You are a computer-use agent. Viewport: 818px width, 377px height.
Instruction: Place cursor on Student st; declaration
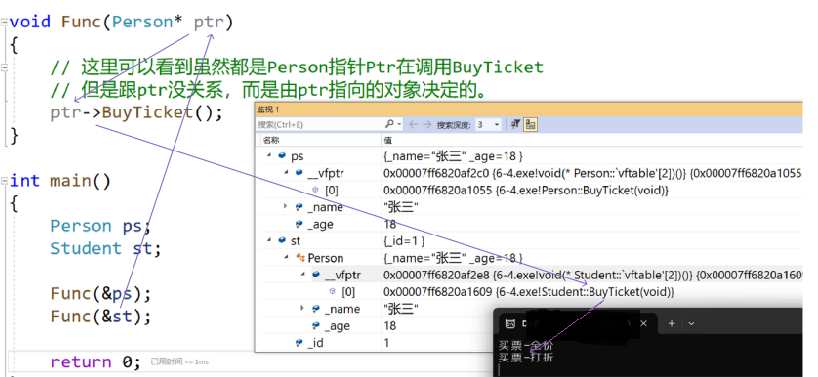[x=106, y=248]
